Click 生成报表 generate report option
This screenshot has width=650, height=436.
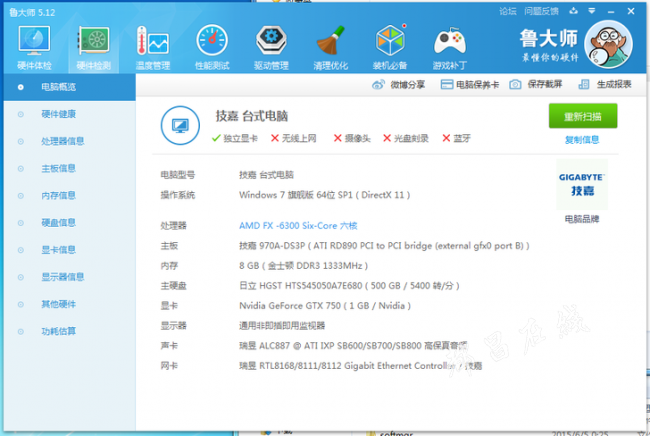click(605, 85)
